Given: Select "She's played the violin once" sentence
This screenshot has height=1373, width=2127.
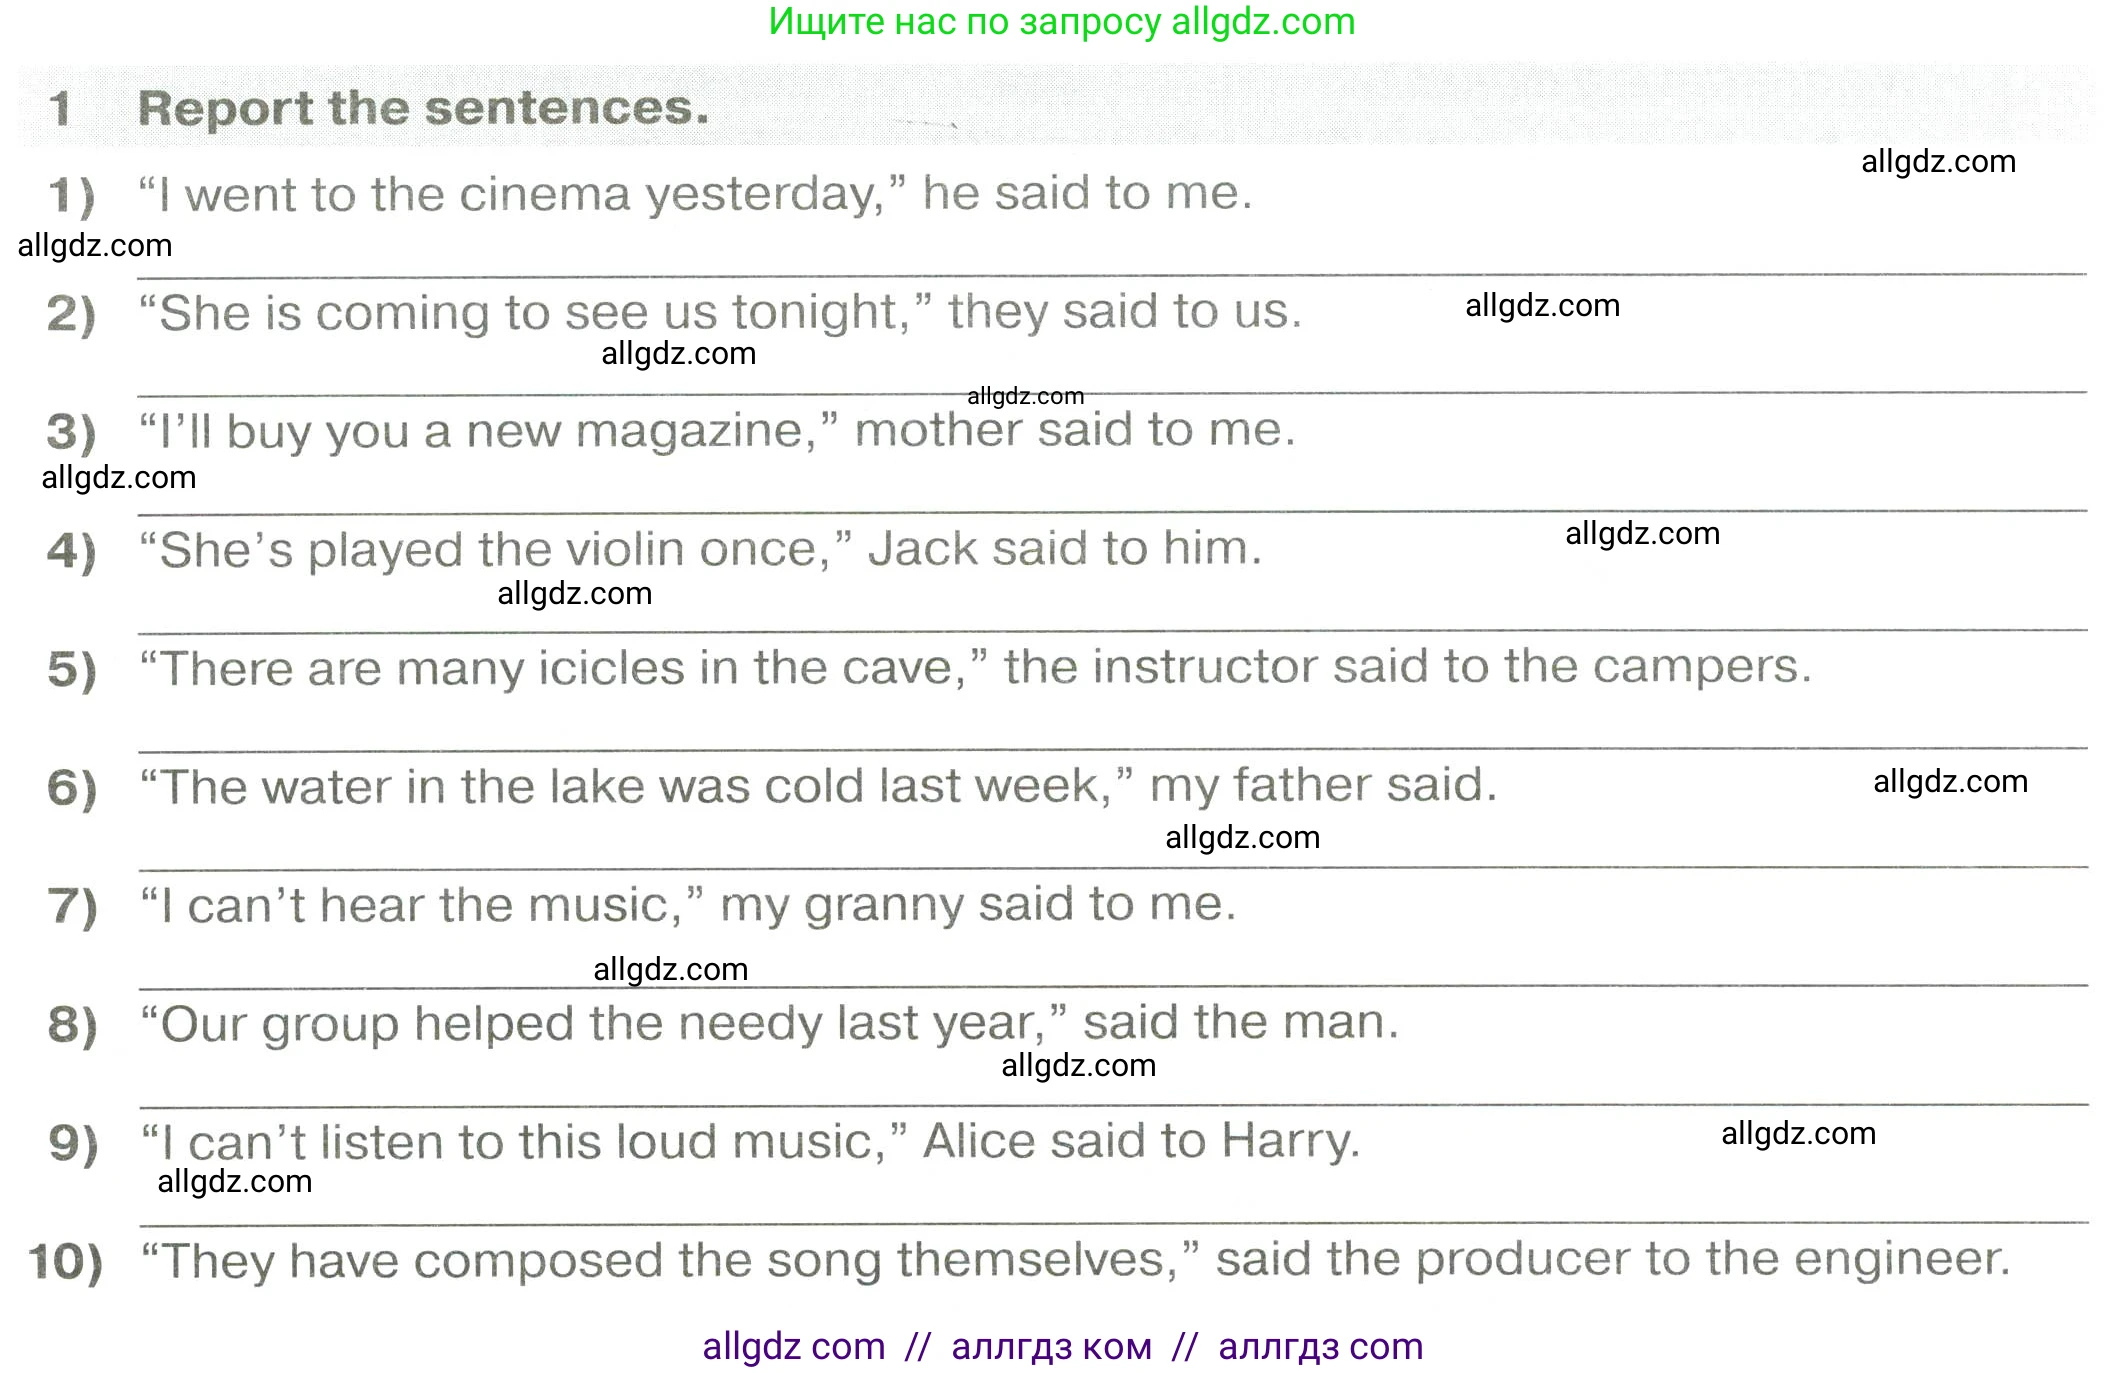Looking at the screenshot, I should tap(700, 549).
